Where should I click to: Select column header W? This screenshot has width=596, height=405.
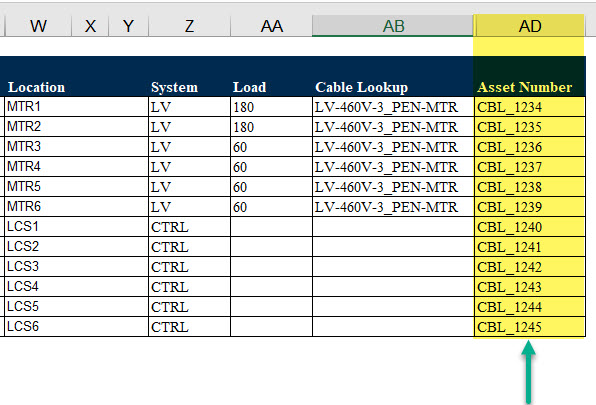click(x=38, y=26)
